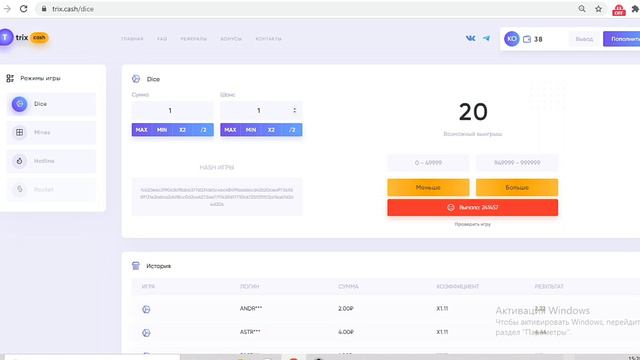This screenshot has height=360, width=640.
Task: Open the fourth faded game mode
Action: tap(51, 189)
